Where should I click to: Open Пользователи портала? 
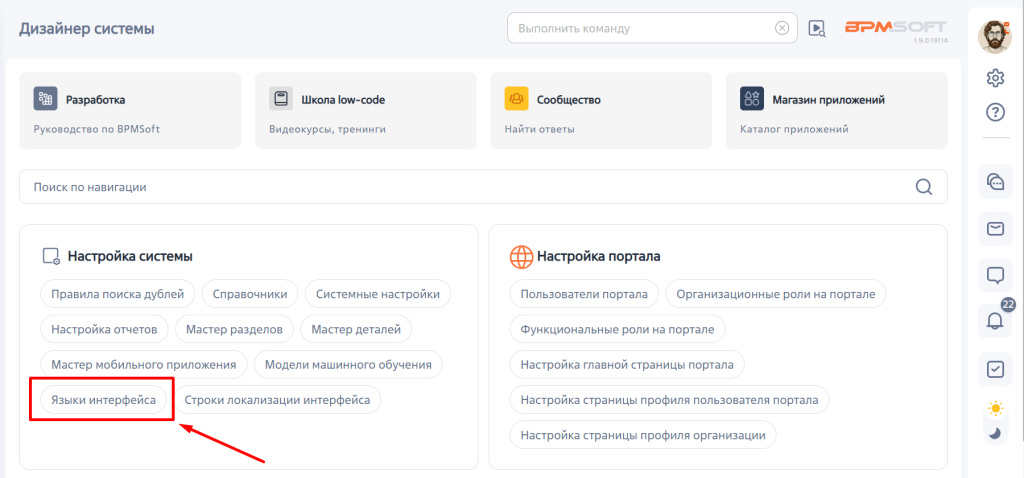[584, 294]
